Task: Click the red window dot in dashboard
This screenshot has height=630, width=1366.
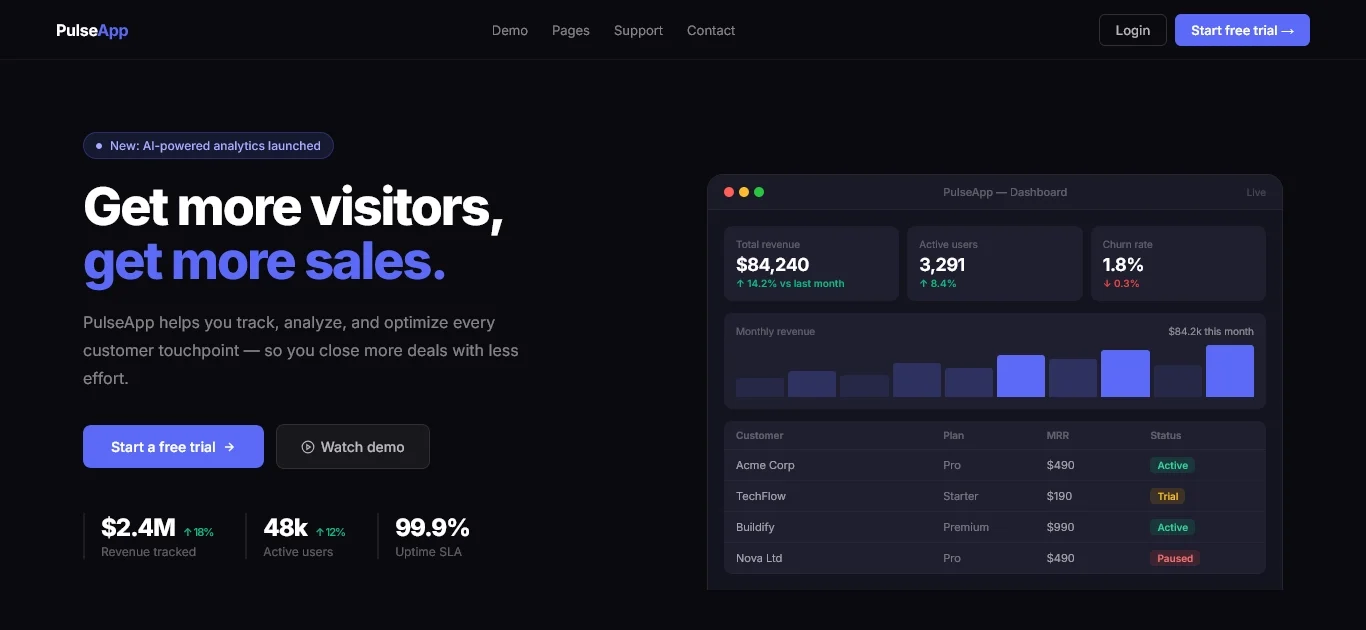Action: (729, 192)
